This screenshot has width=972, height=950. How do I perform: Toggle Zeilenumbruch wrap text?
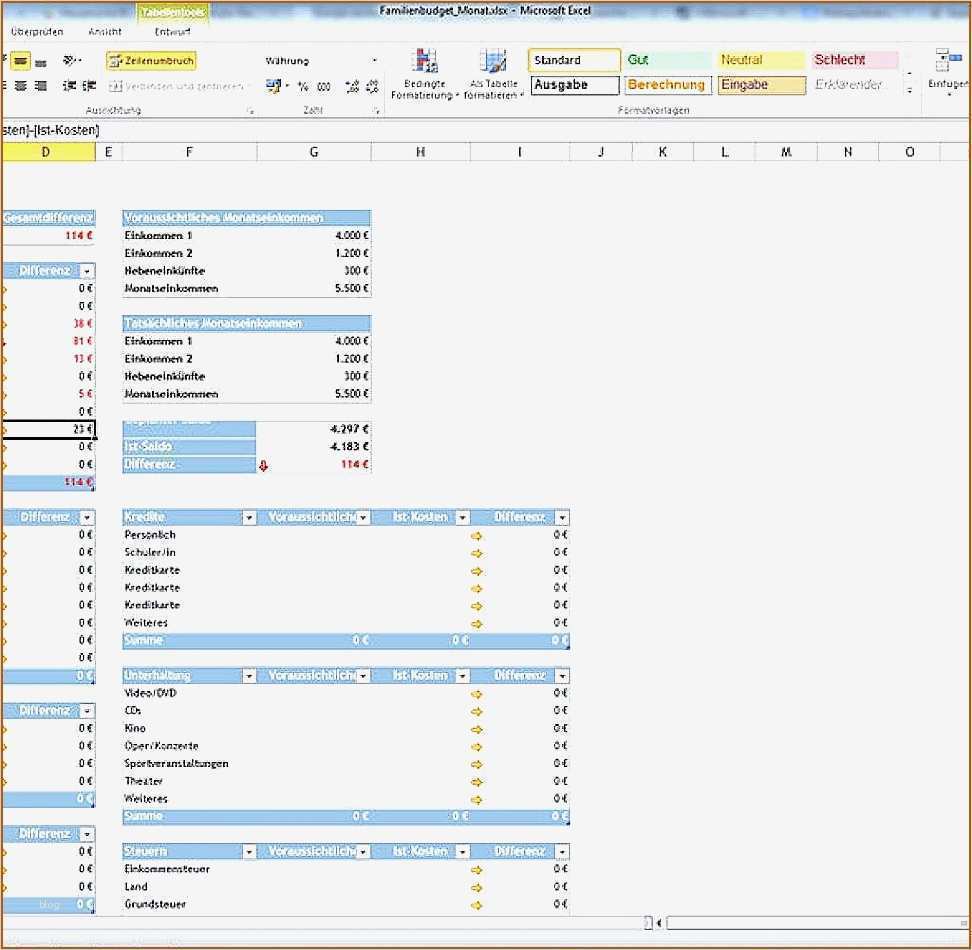click(151, 61)
